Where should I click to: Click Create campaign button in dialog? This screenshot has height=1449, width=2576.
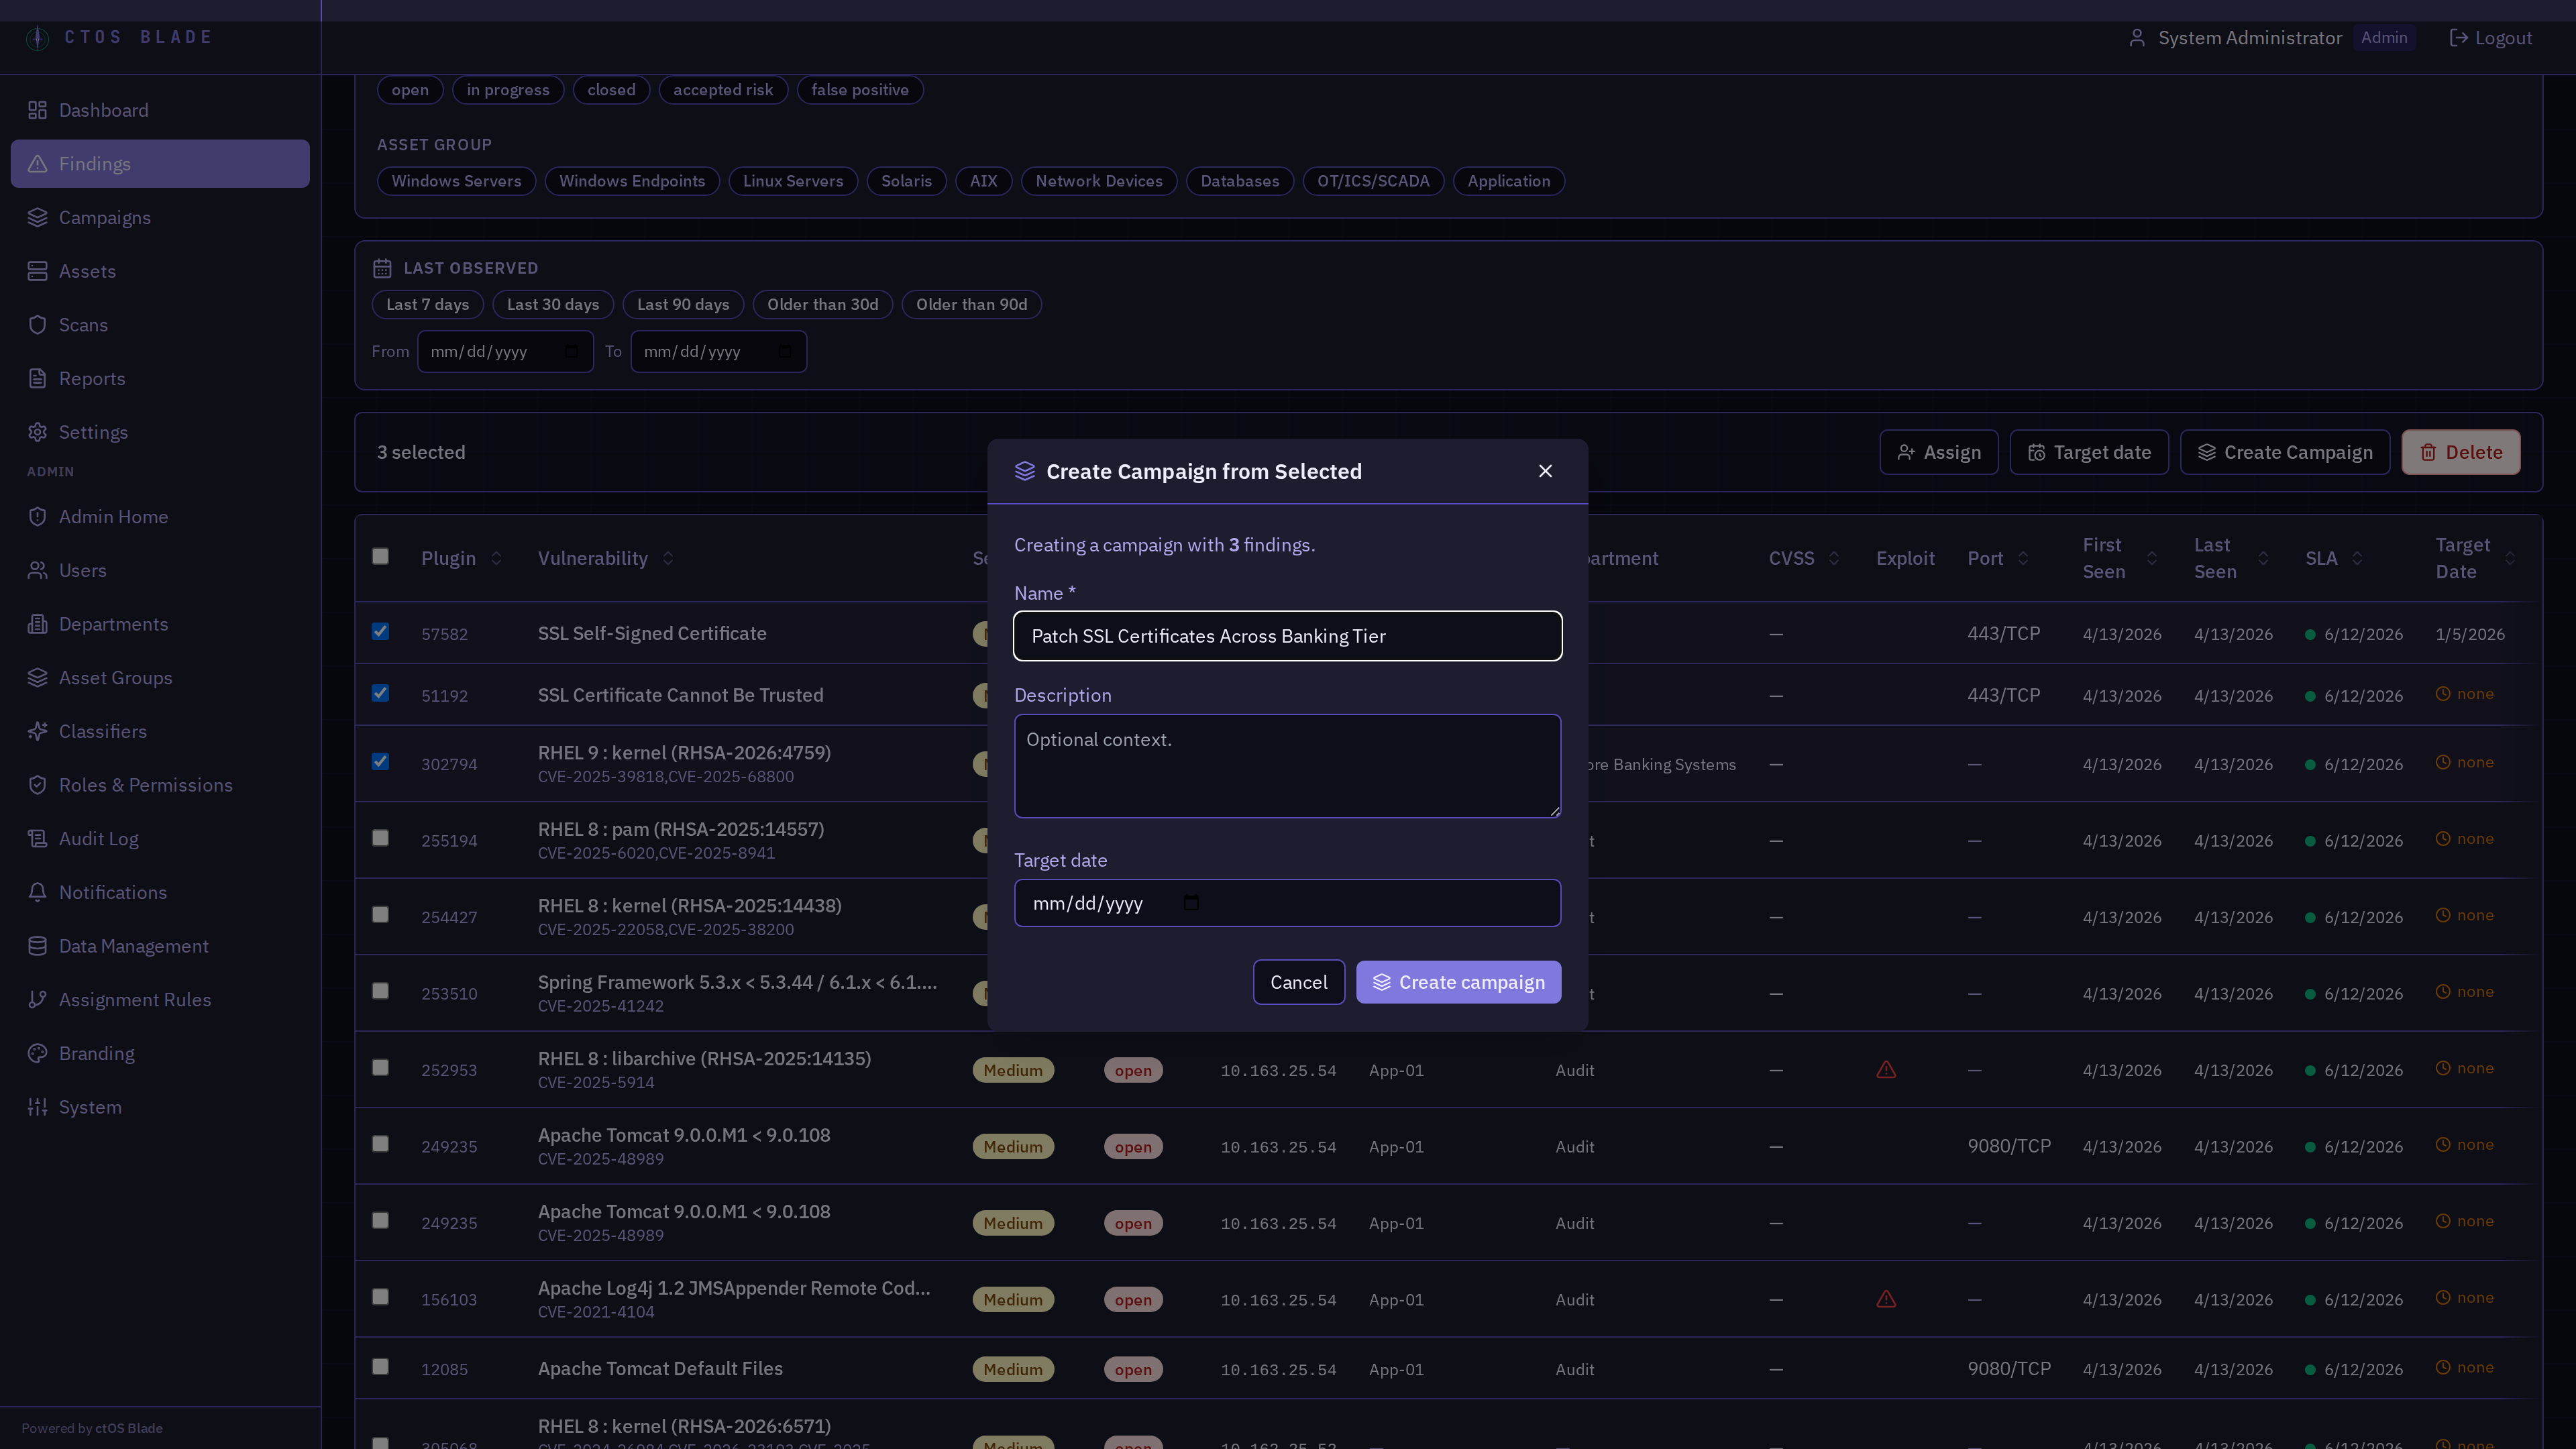tap(1458, 982)
